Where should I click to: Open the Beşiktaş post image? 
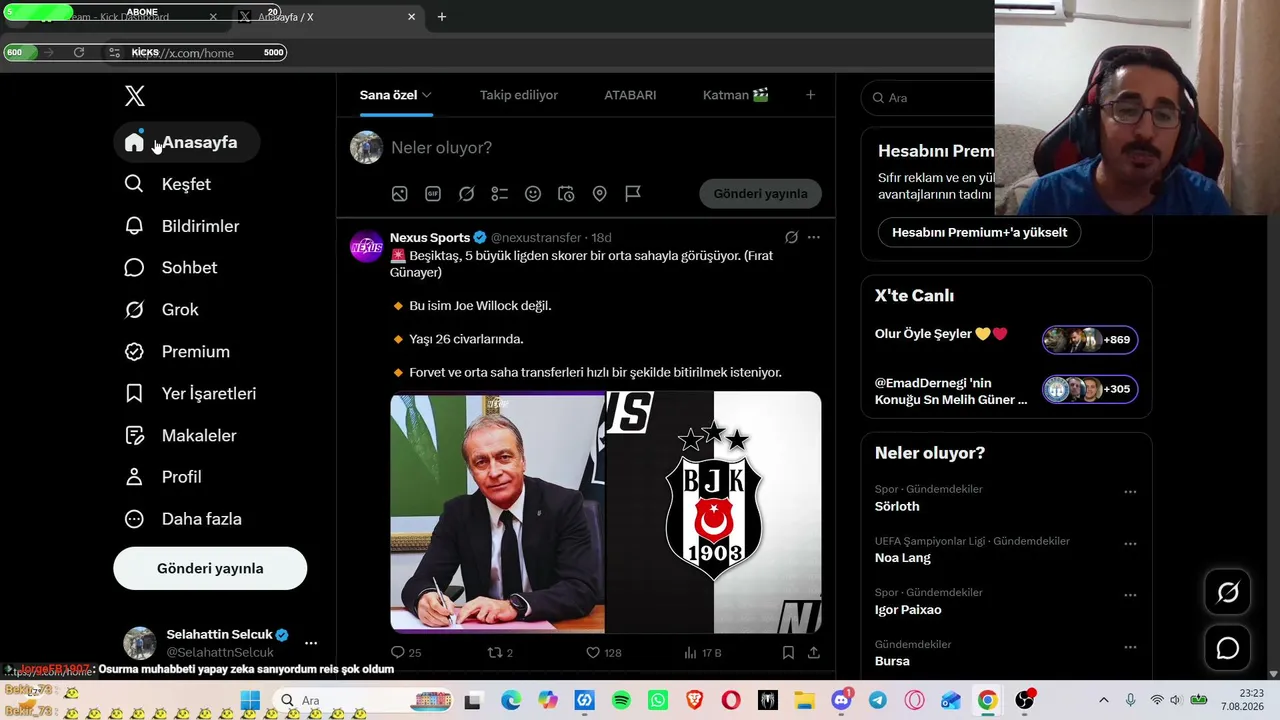pyautogui.click(x=606, y=512)
